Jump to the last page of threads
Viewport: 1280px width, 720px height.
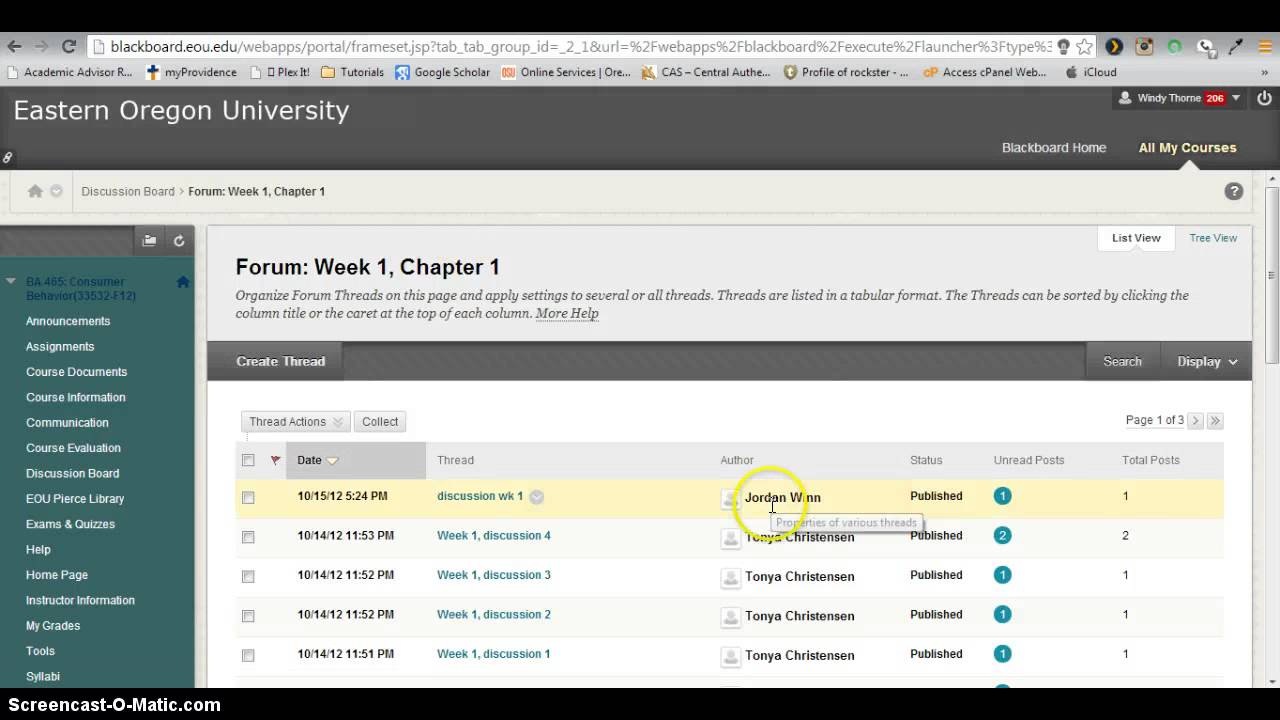click(x=1215, y=421)
